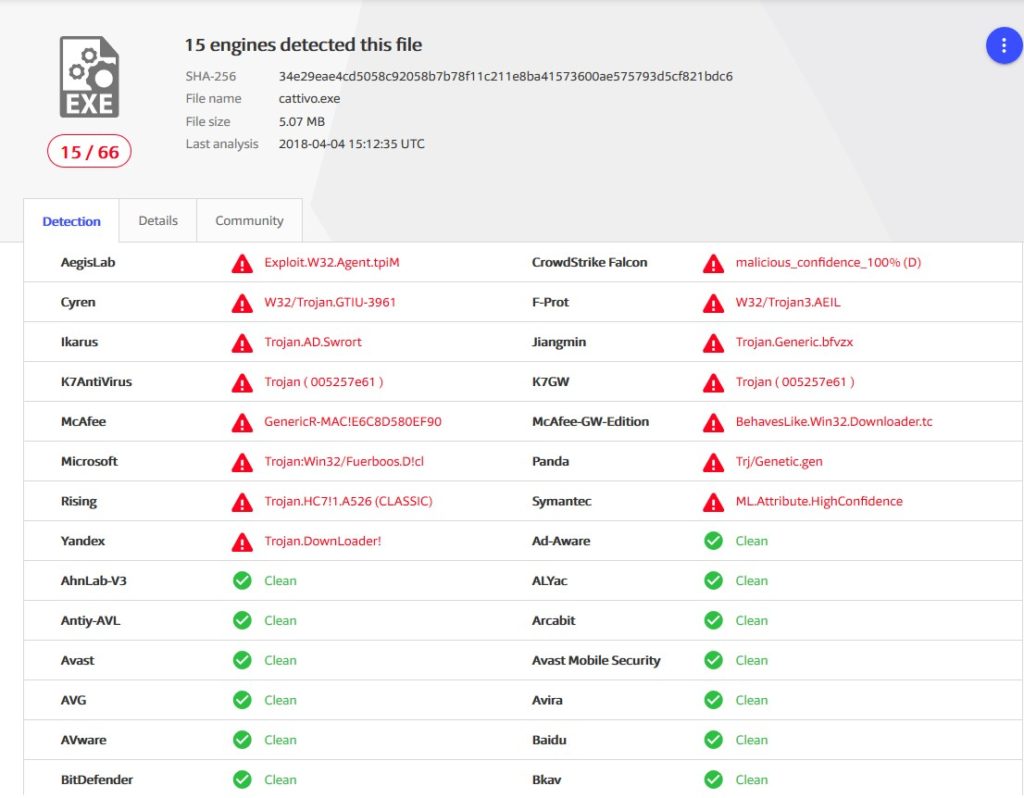Click the 15 / 66 detection score badge
The image size is (1024, 798).
coord(89,152)
